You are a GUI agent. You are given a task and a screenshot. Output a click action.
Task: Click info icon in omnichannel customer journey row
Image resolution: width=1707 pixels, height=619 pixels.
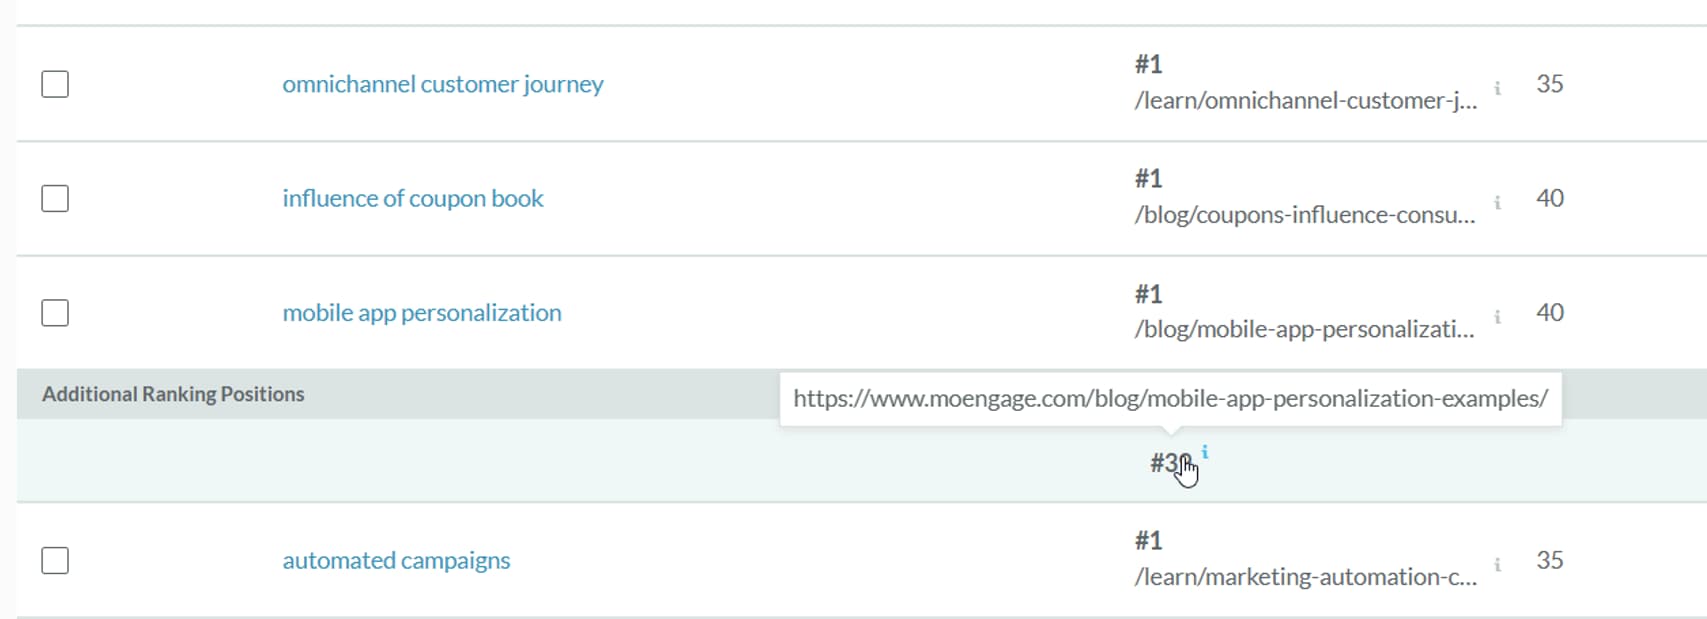coord(1497,88)
